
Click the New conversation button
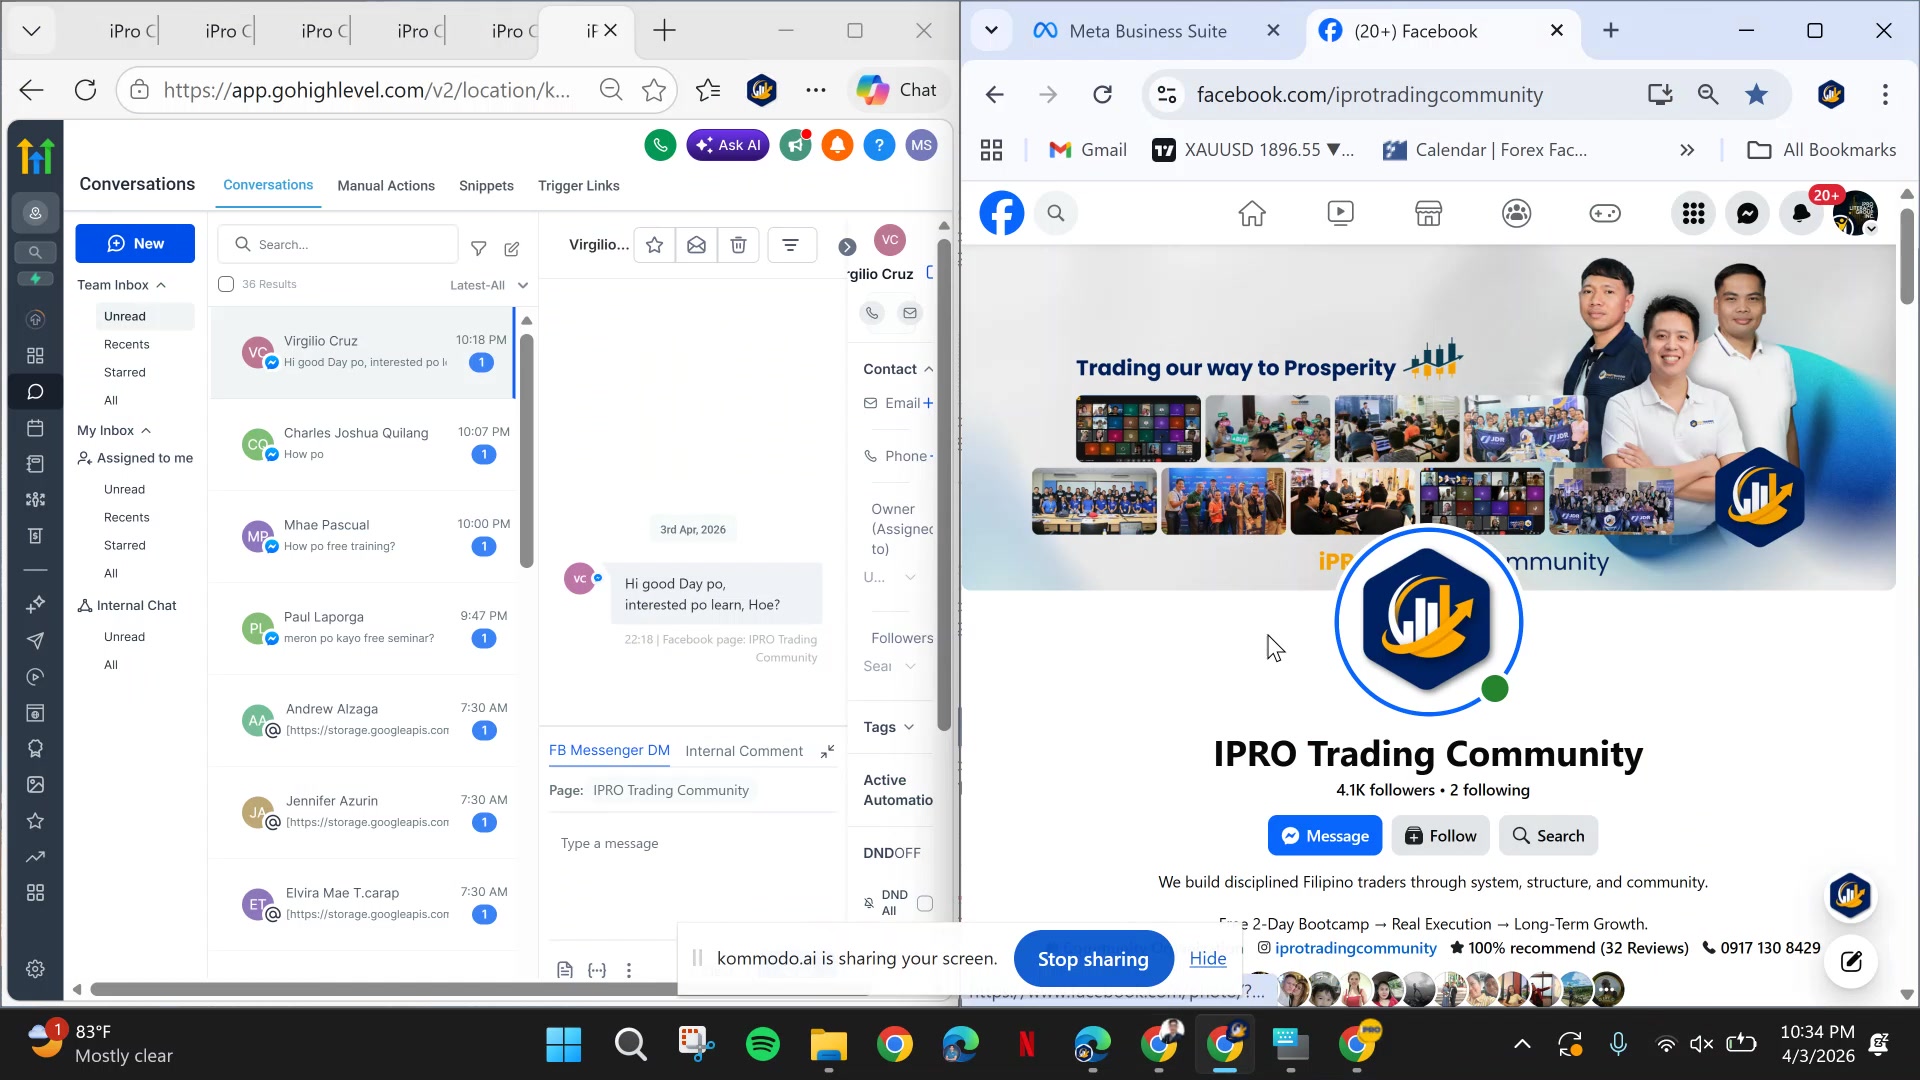click(x=135, y=244)
